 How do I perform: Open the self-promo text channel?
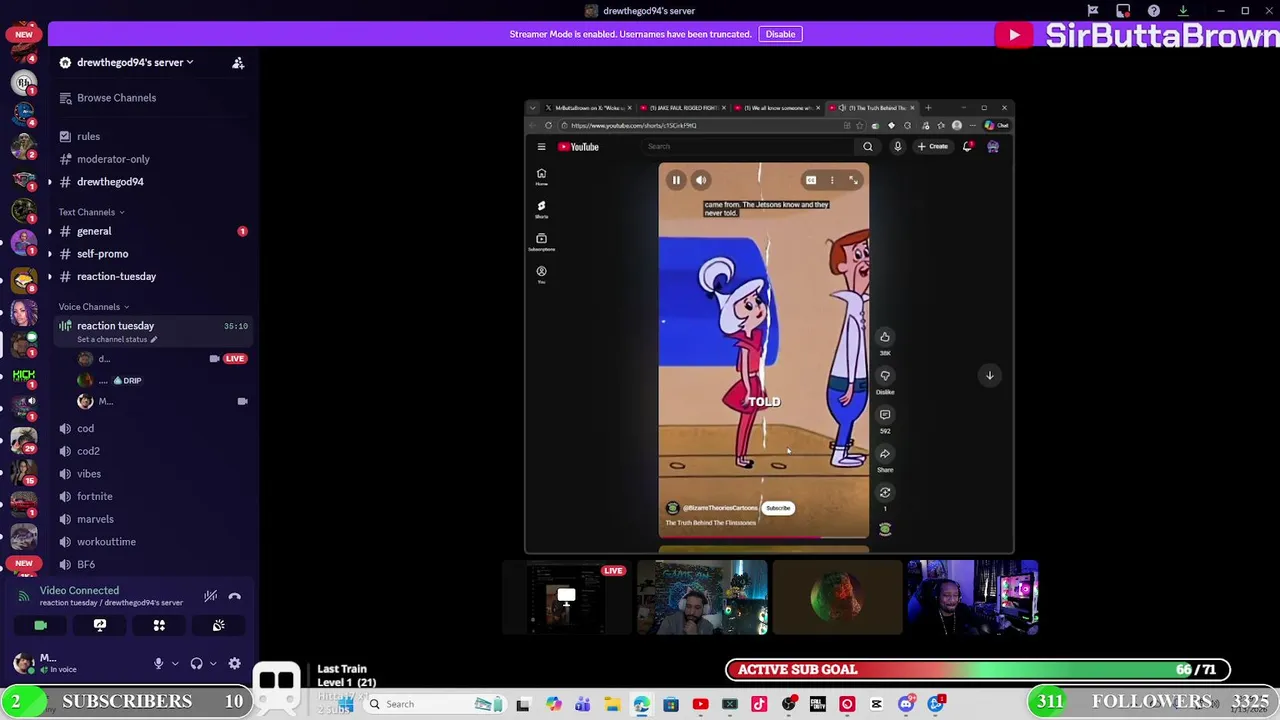click(x=102, y=254)
